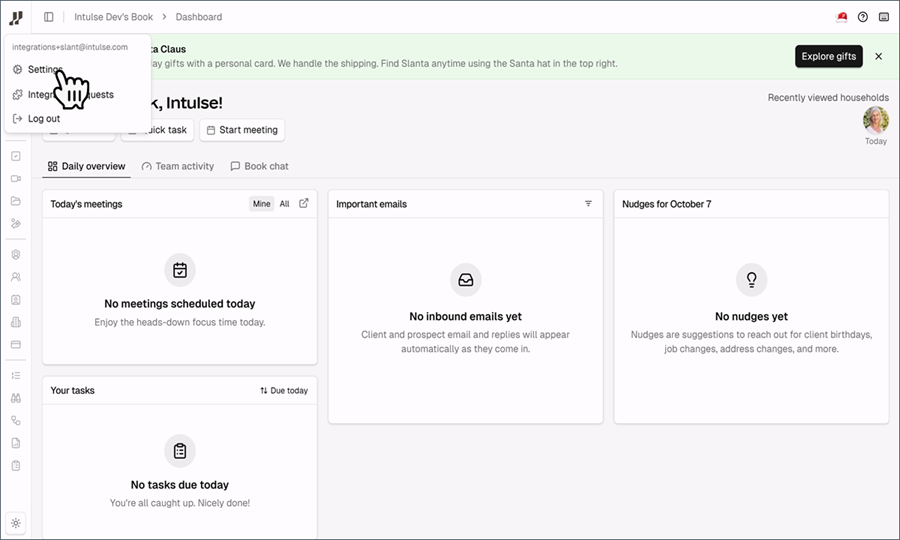The height and width of the screenshot is (540, 900).
Task: Select the All meetings filter
Action: (284, 204)
